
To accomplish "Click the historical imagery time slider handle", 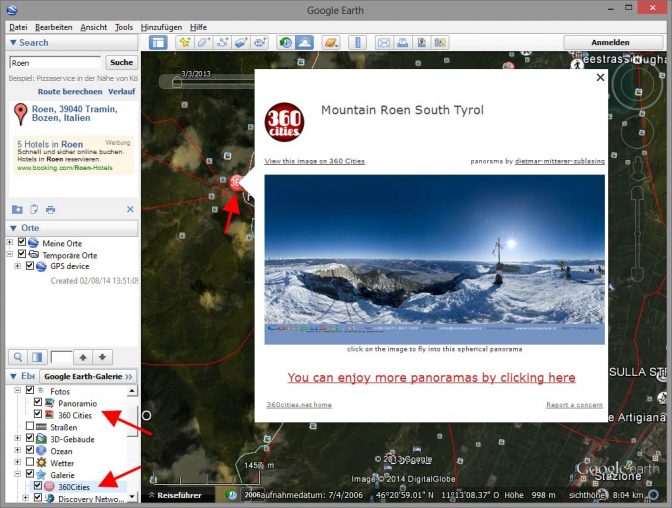I will 176,82.
